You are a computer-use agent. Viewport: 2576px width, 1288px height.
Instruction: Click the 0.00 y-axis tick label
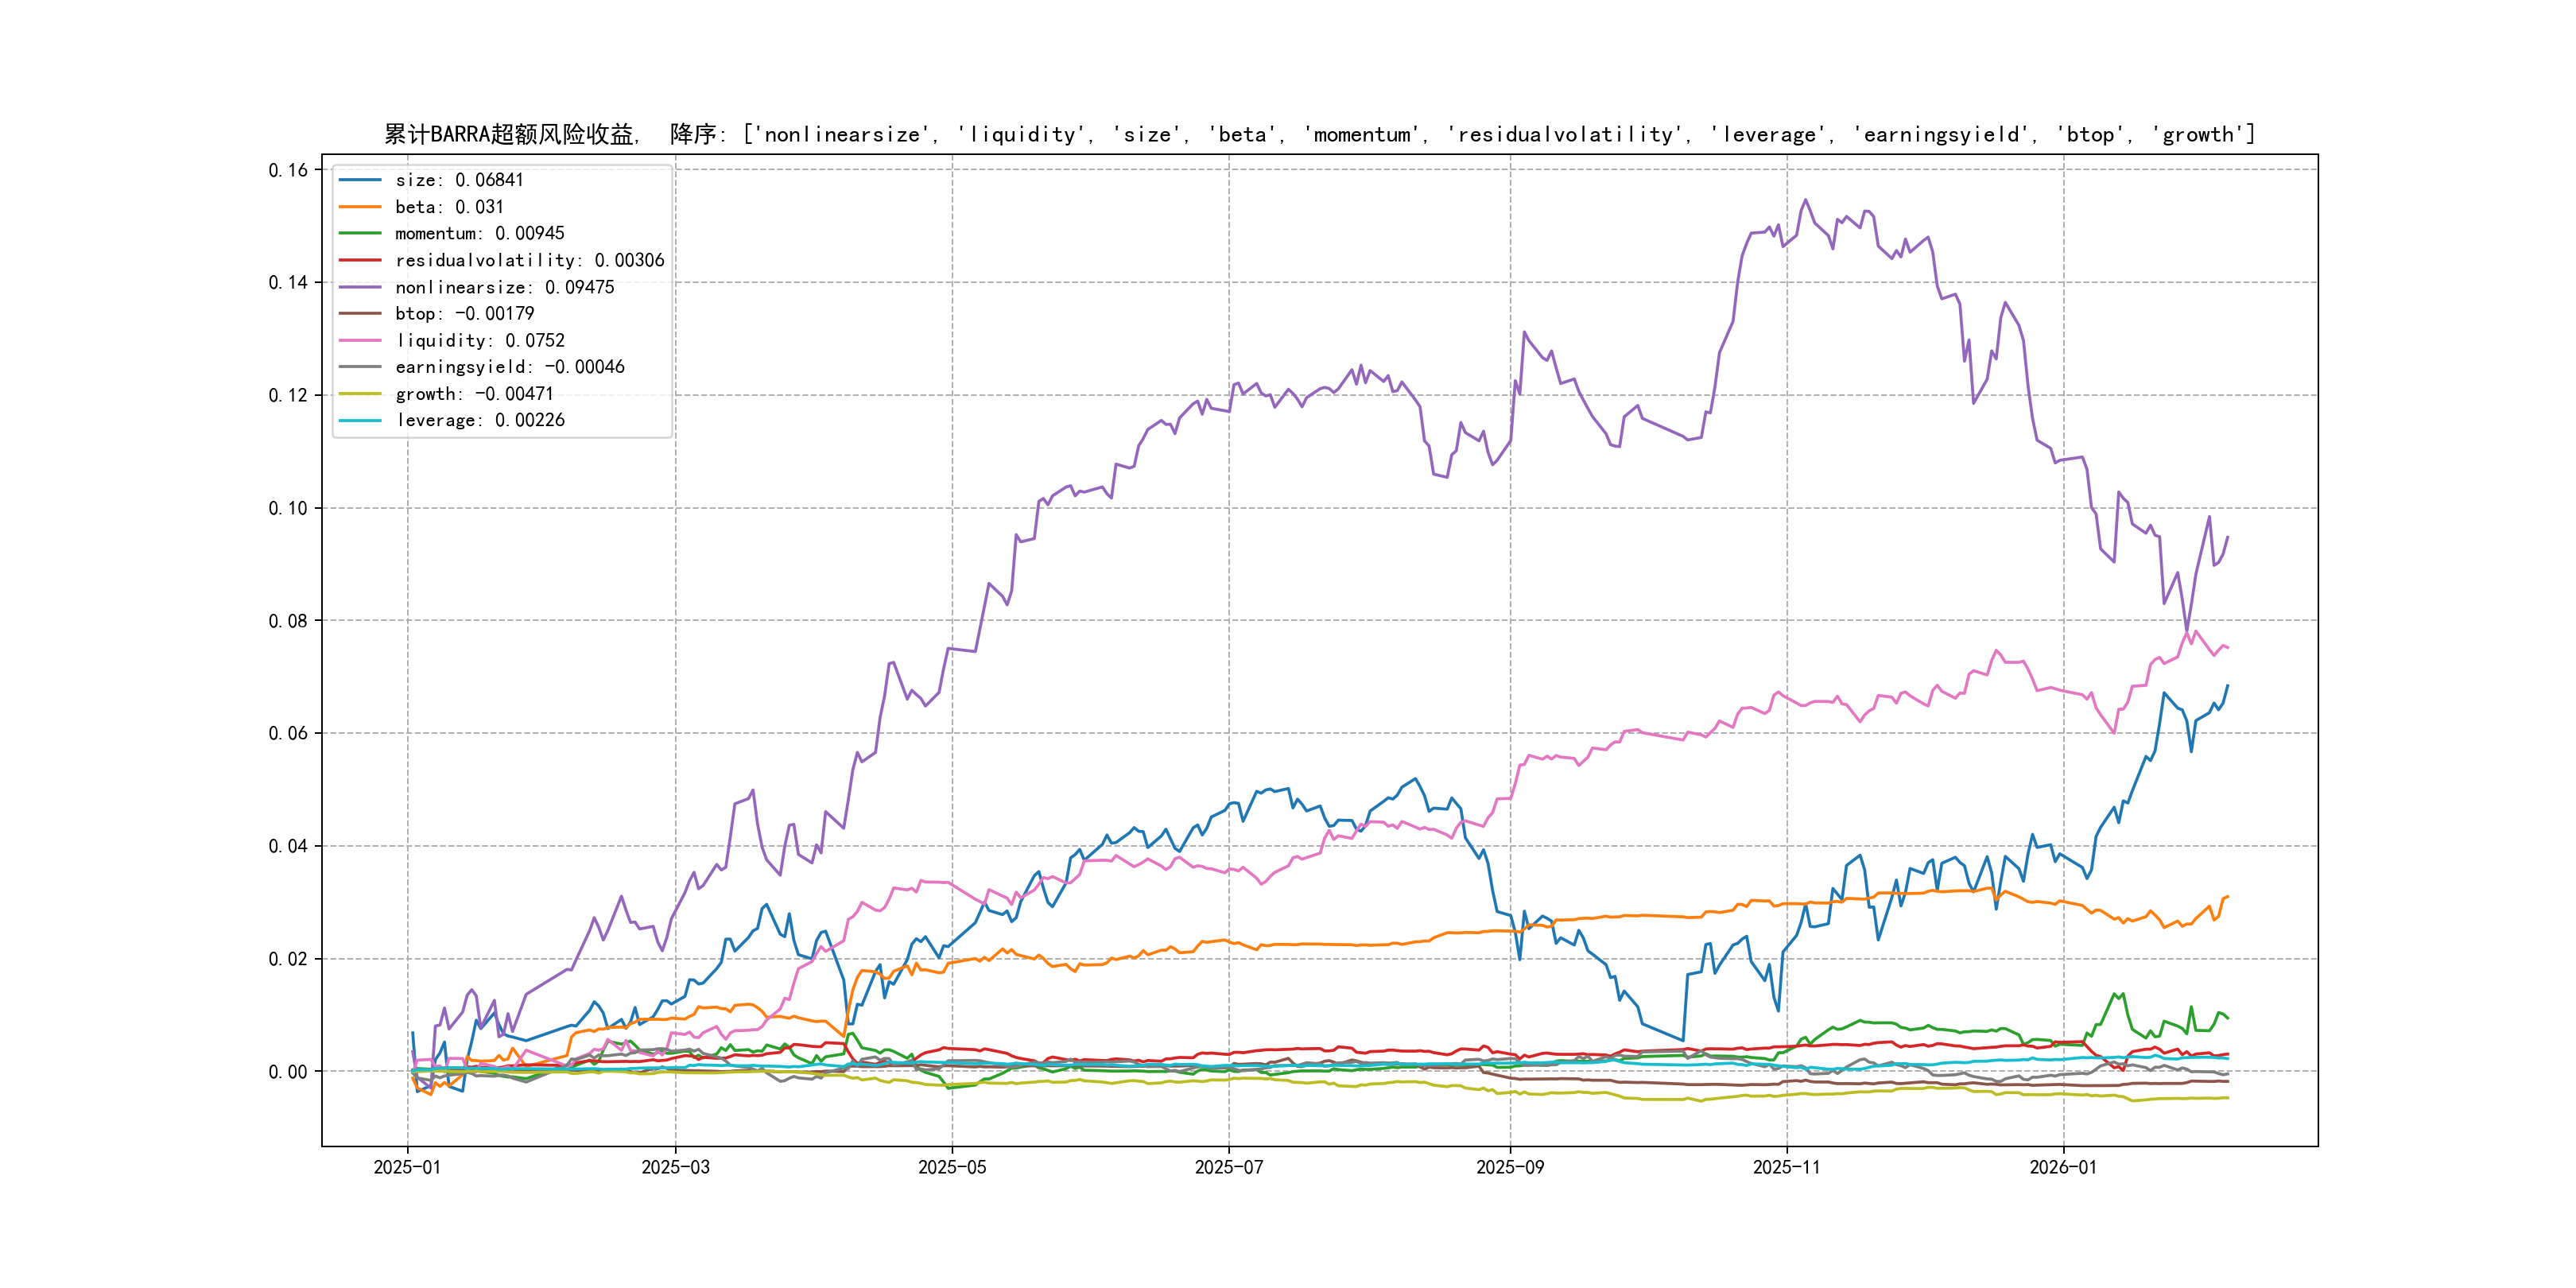point(288,1072)
